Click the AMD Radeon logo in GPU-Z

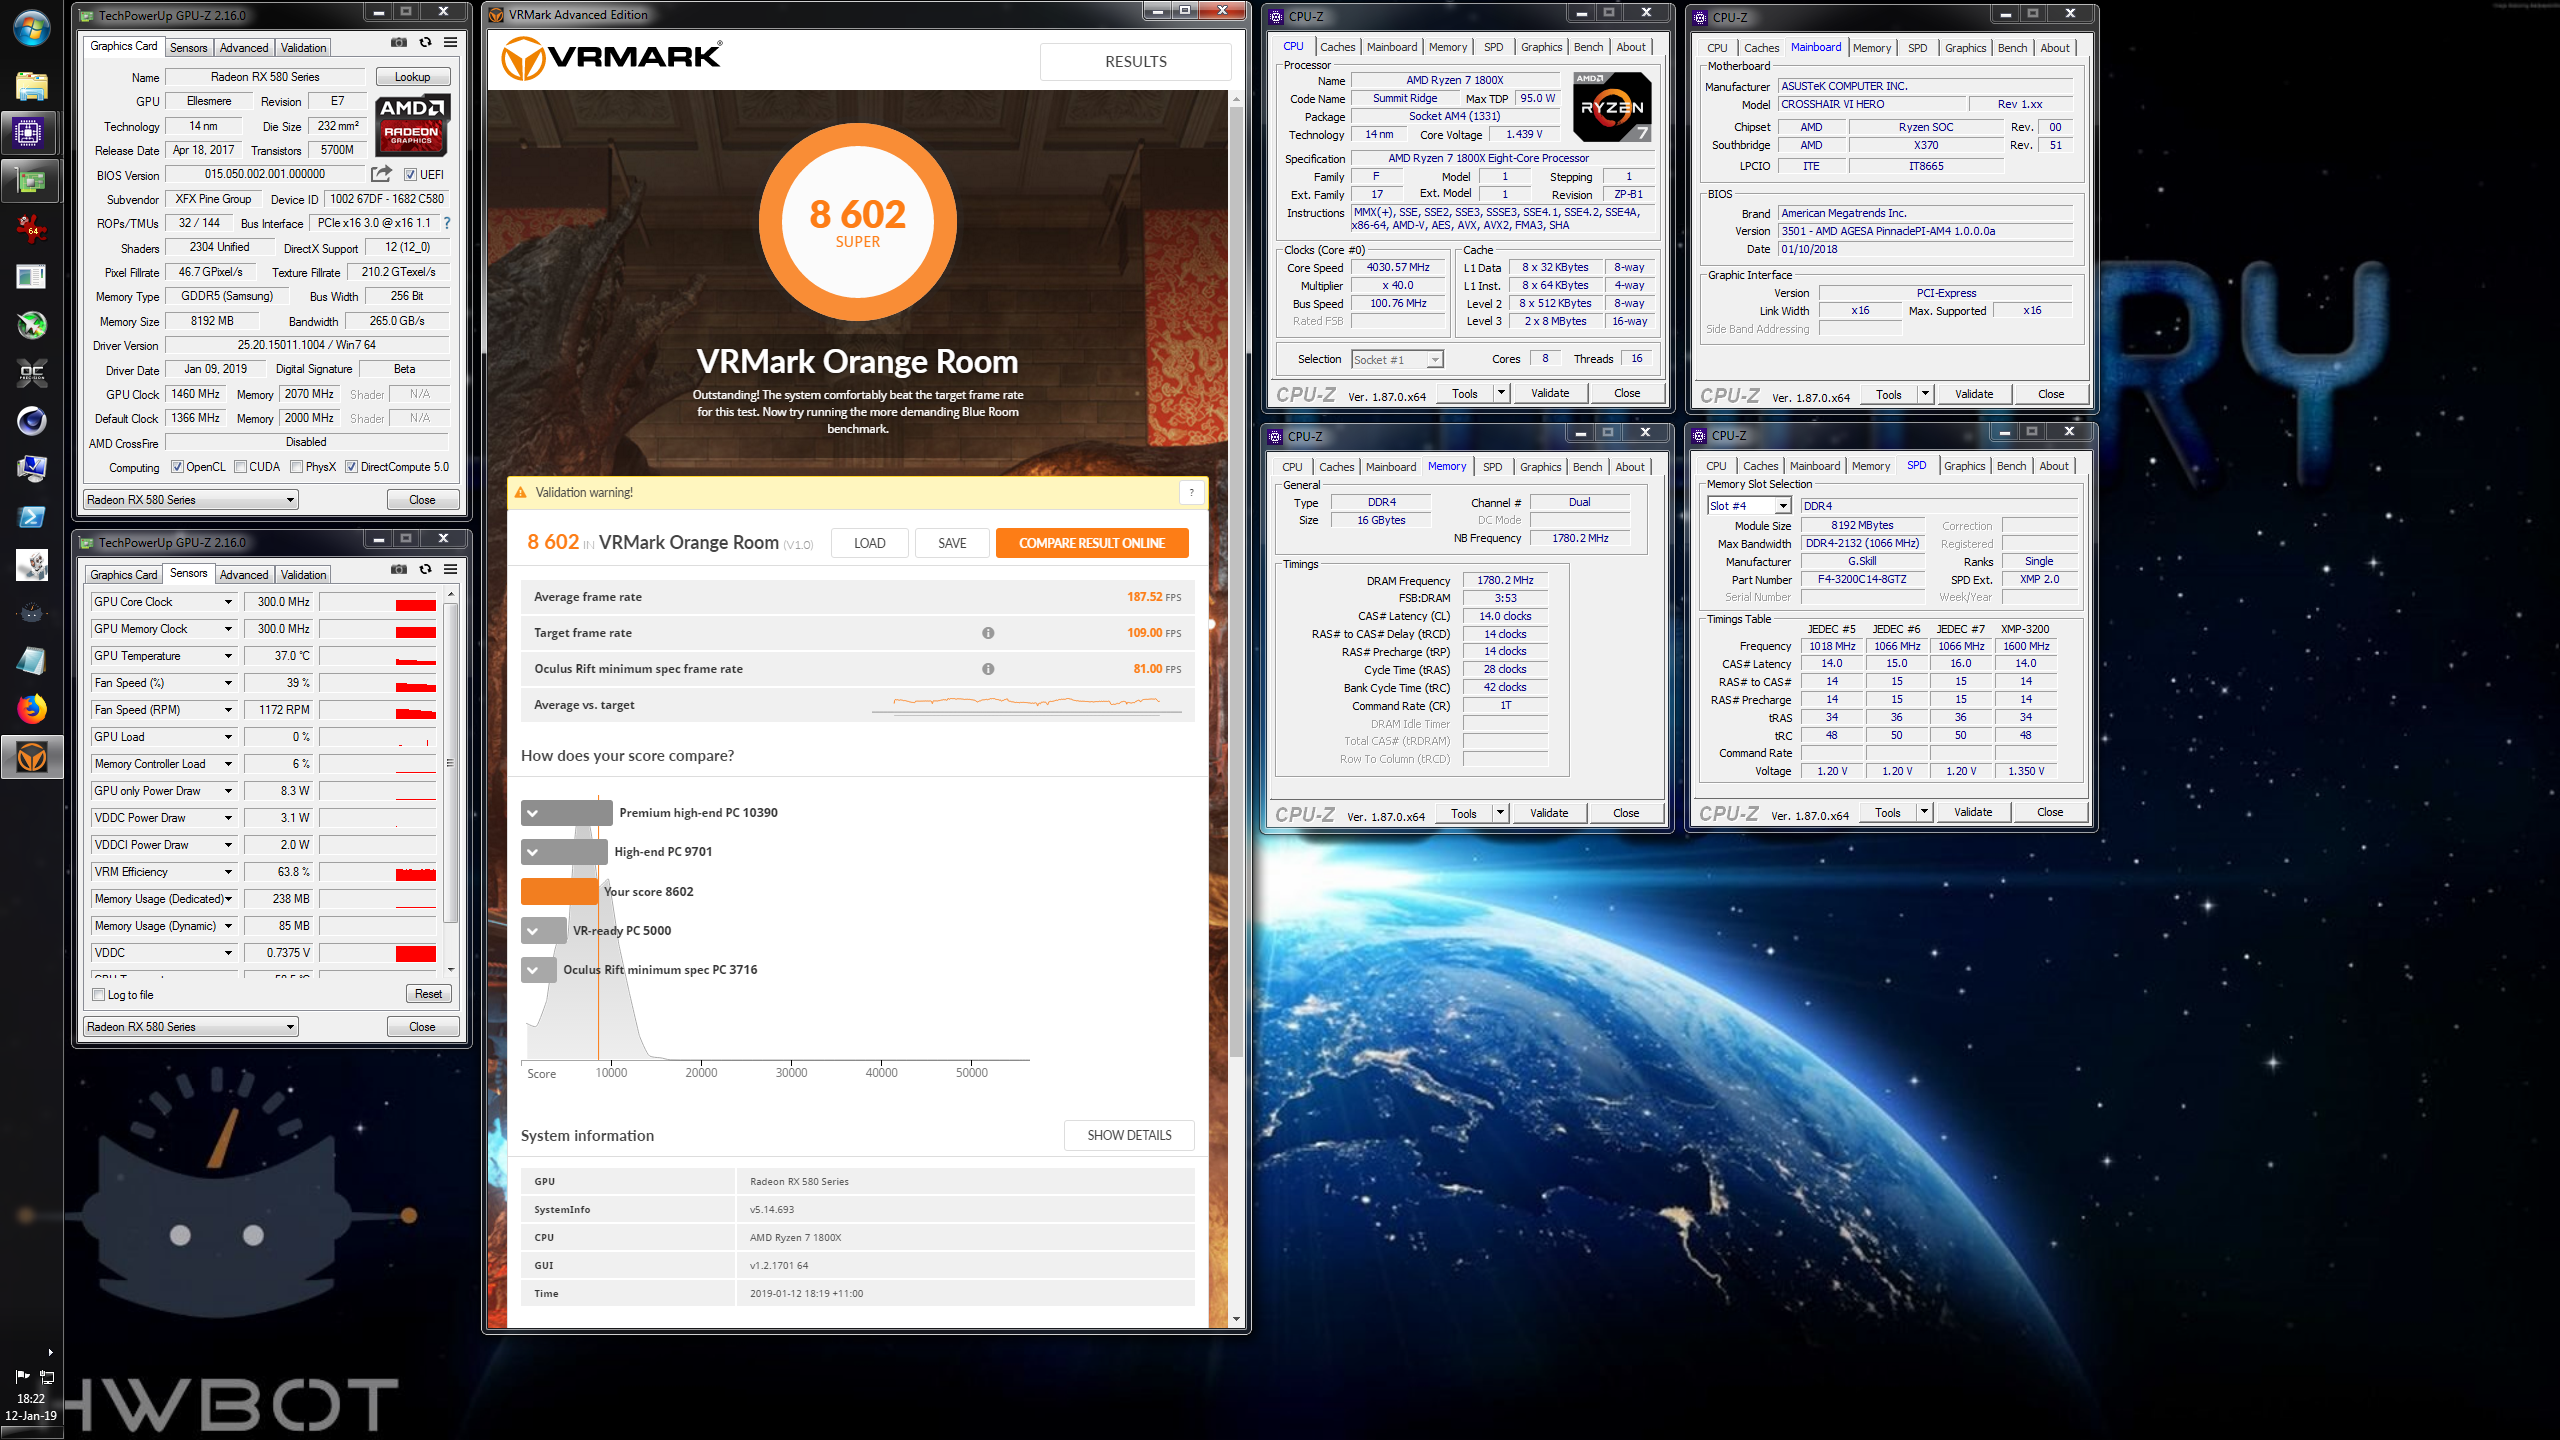pyautogui.click(x=412, y=124)
